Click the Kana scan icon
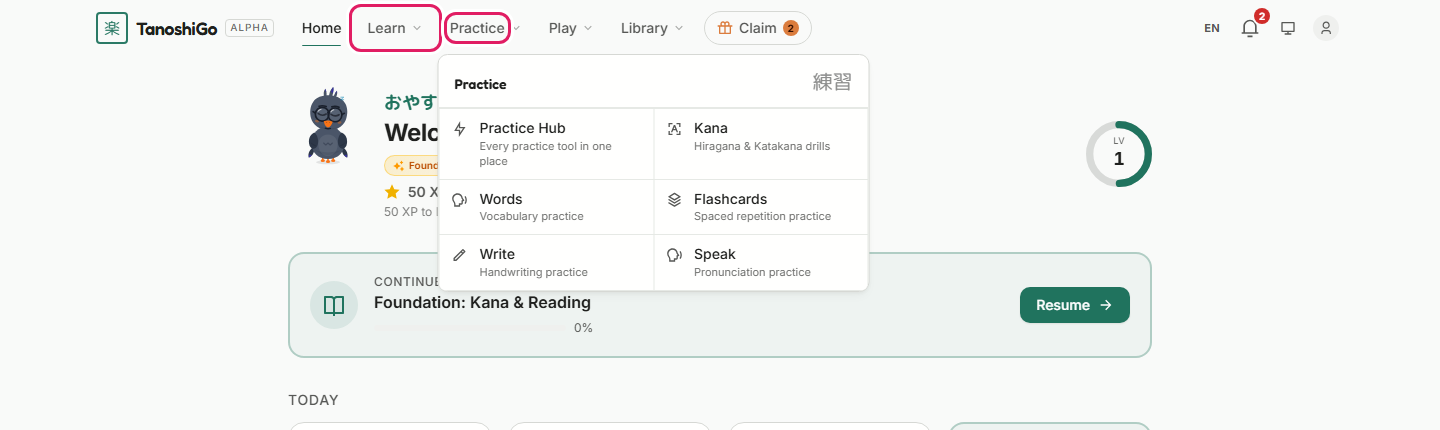The image size is (1440, 430). coord(675,129)
